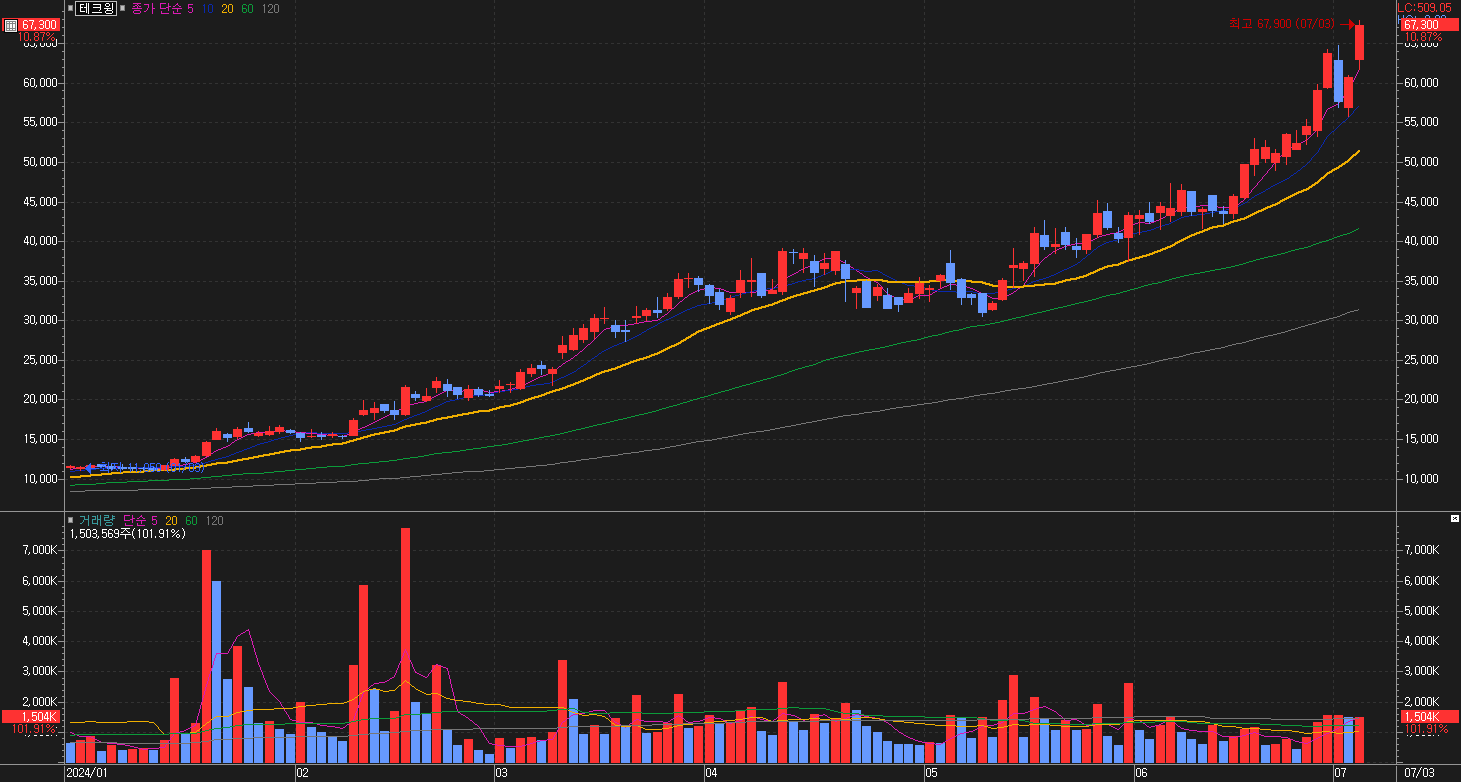1461x782 pixels.
Task: Click the 7,000K label on the left volume axis
Action: point(41,550)
